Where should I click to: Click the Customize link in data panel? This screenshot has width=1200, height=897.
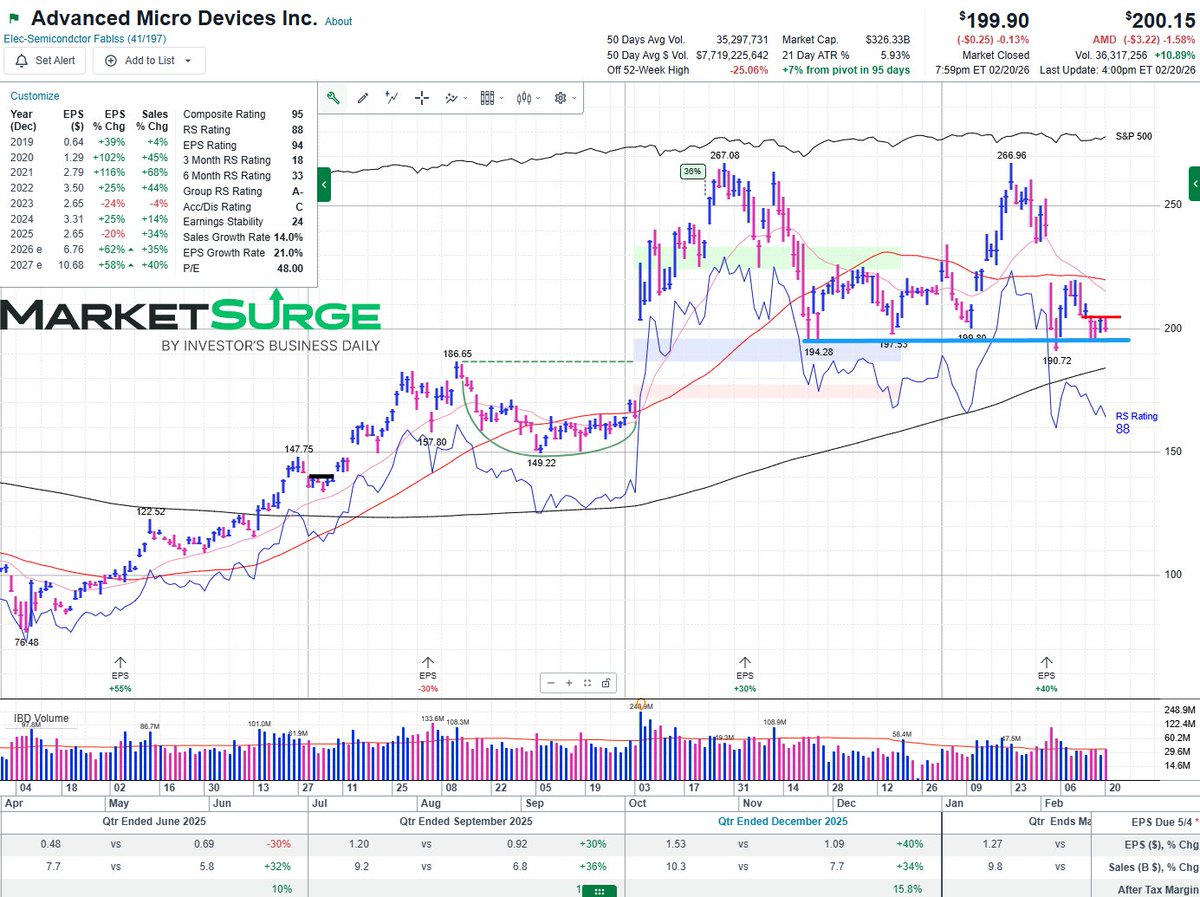coord(34,96)
